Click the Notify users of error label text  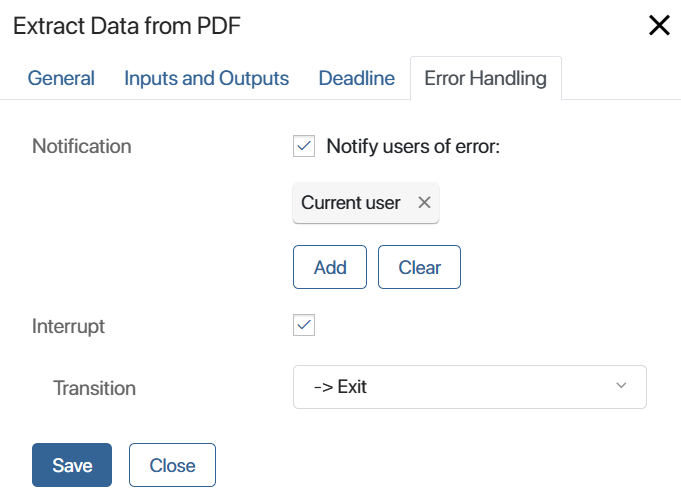point(413,146)
